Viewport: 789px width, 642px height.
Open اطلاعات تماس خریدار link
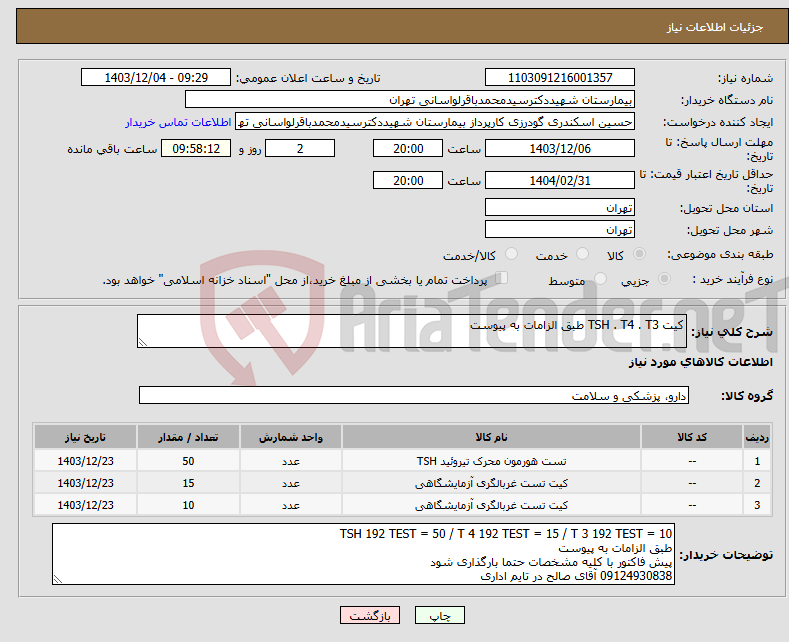(x=178, y=122)
